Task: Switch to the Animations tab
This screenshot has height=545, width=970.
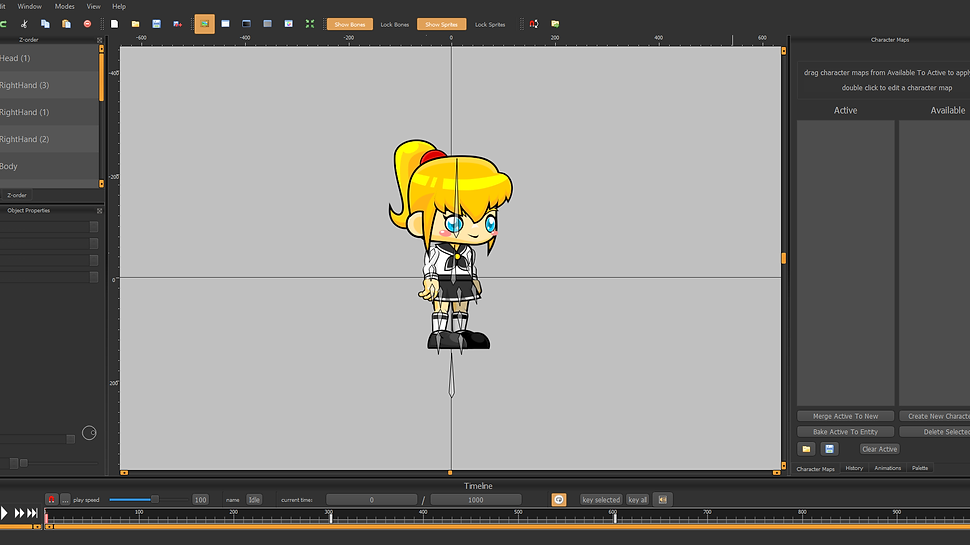Action: (888, 468)
